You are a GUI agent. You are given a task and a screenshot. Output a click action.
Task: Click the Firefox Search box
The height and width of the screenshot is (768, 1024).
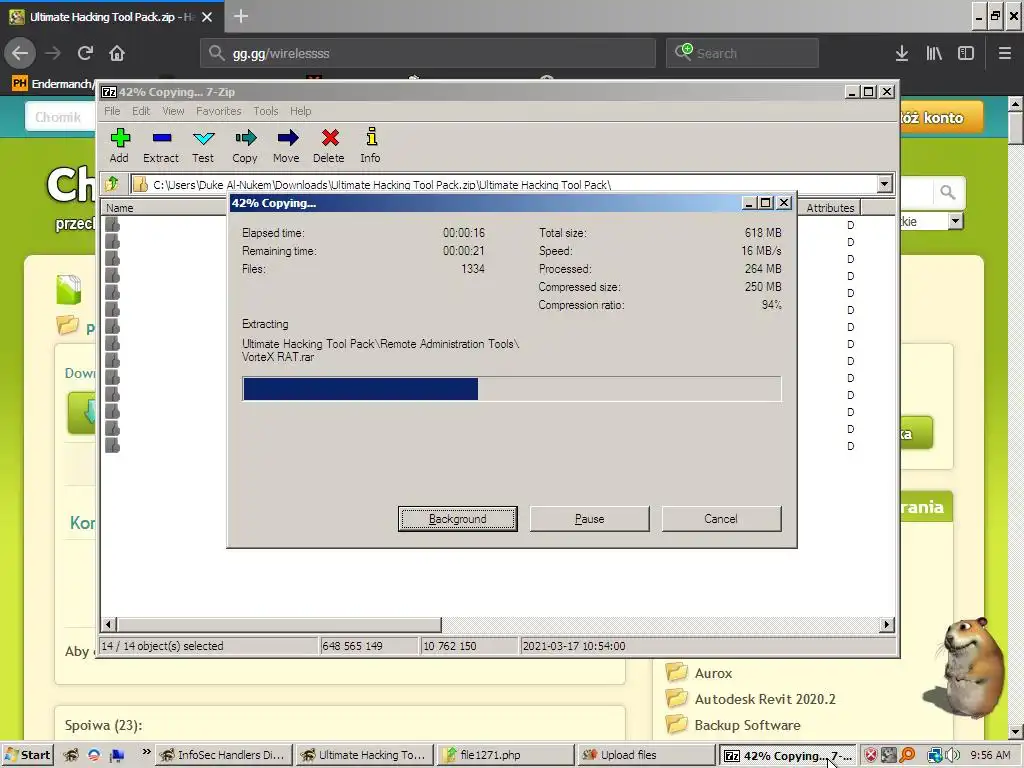tap(742, 53)
